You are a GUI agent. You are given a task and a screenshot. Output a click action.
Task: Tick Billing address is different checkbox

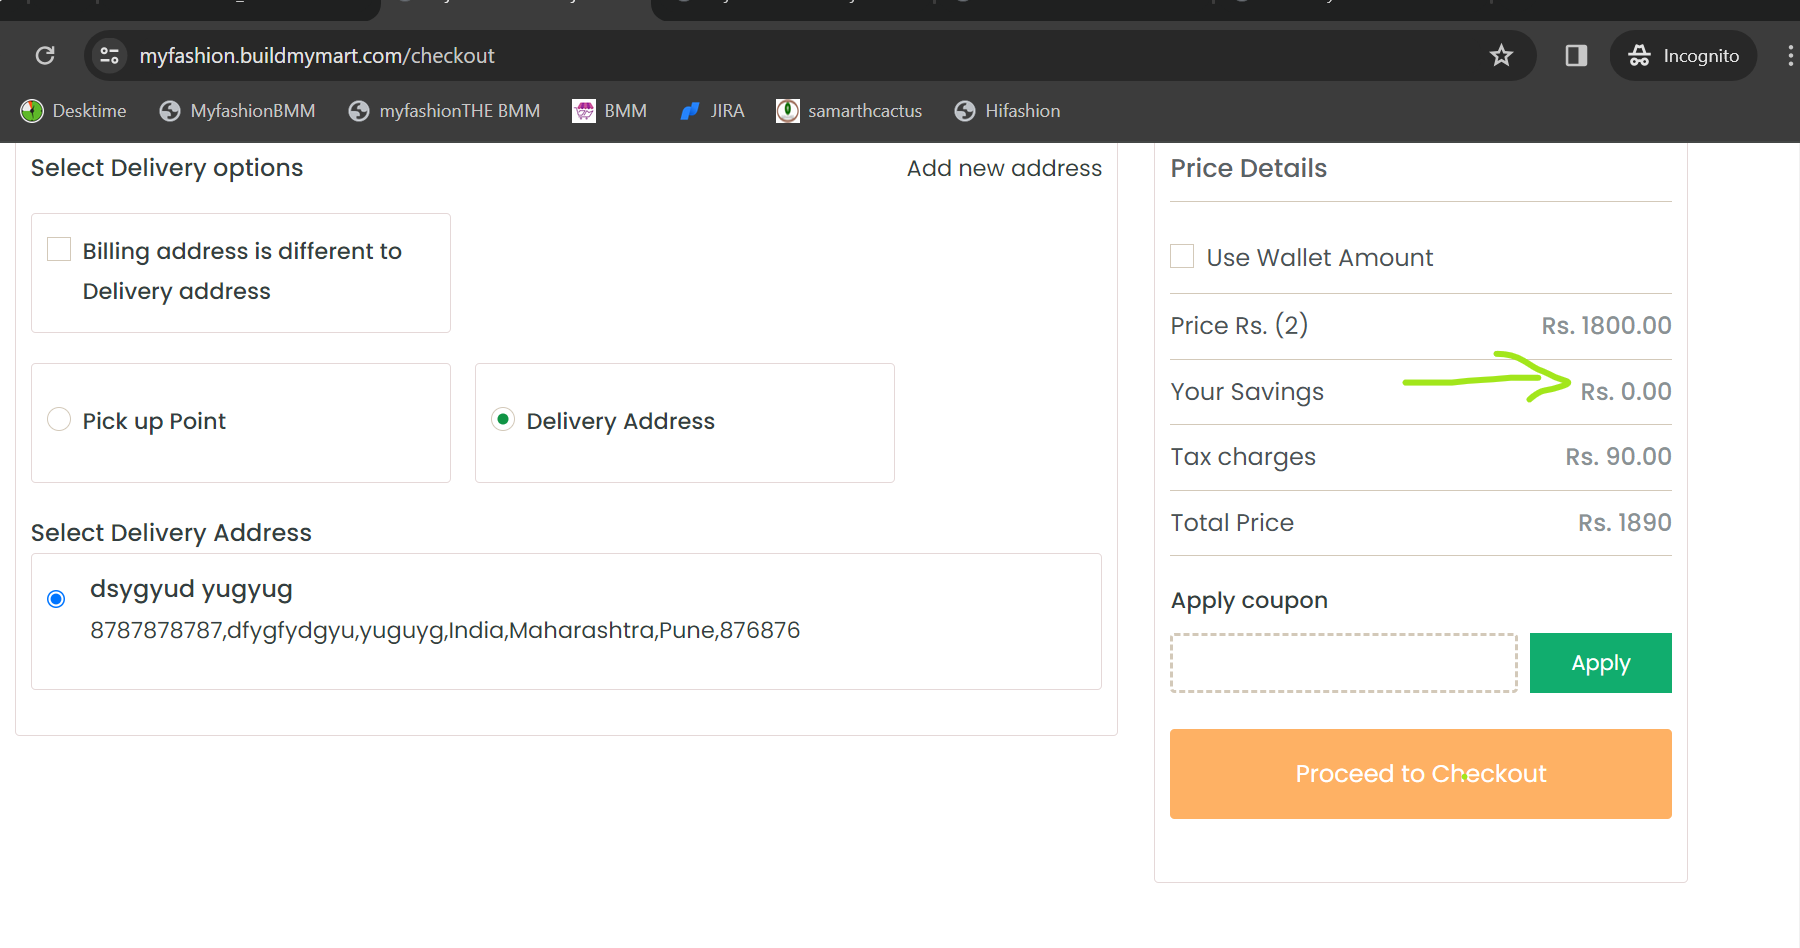59,249
